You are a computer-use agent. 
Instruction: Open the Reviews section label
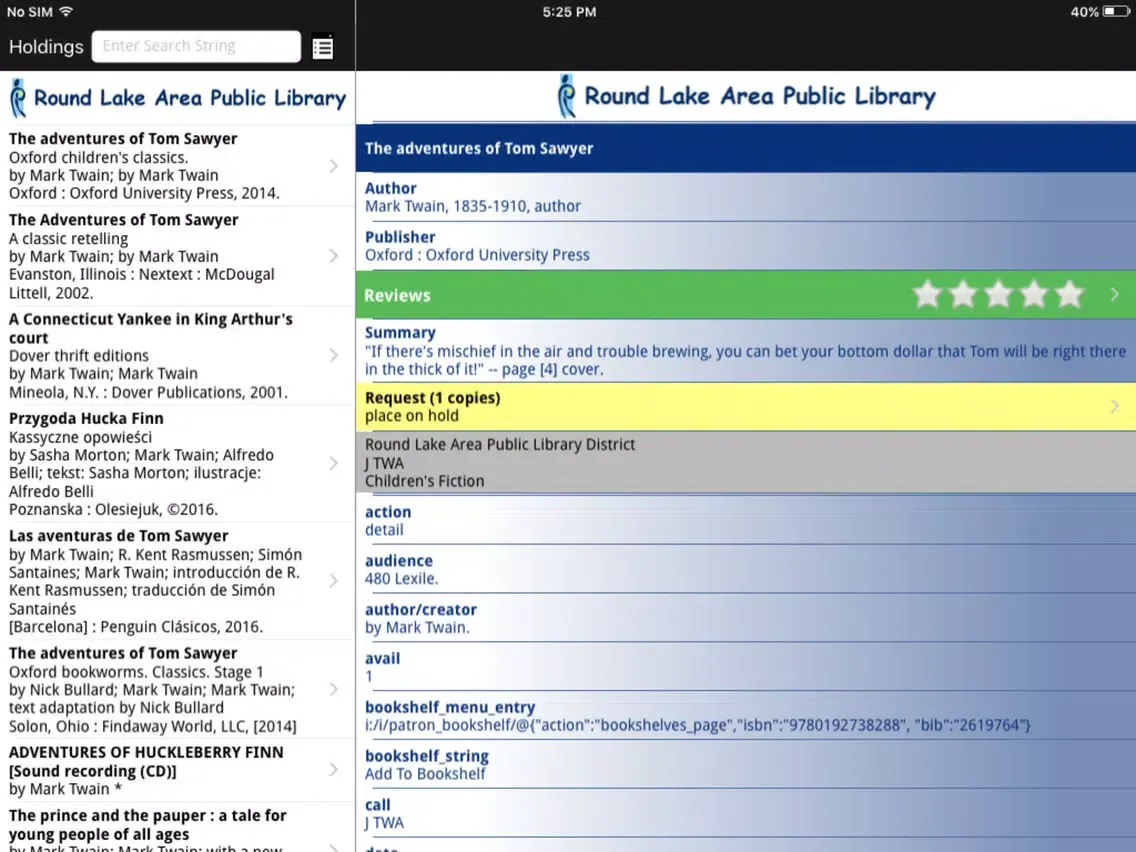pyautogui.click(x=397, y=296)
